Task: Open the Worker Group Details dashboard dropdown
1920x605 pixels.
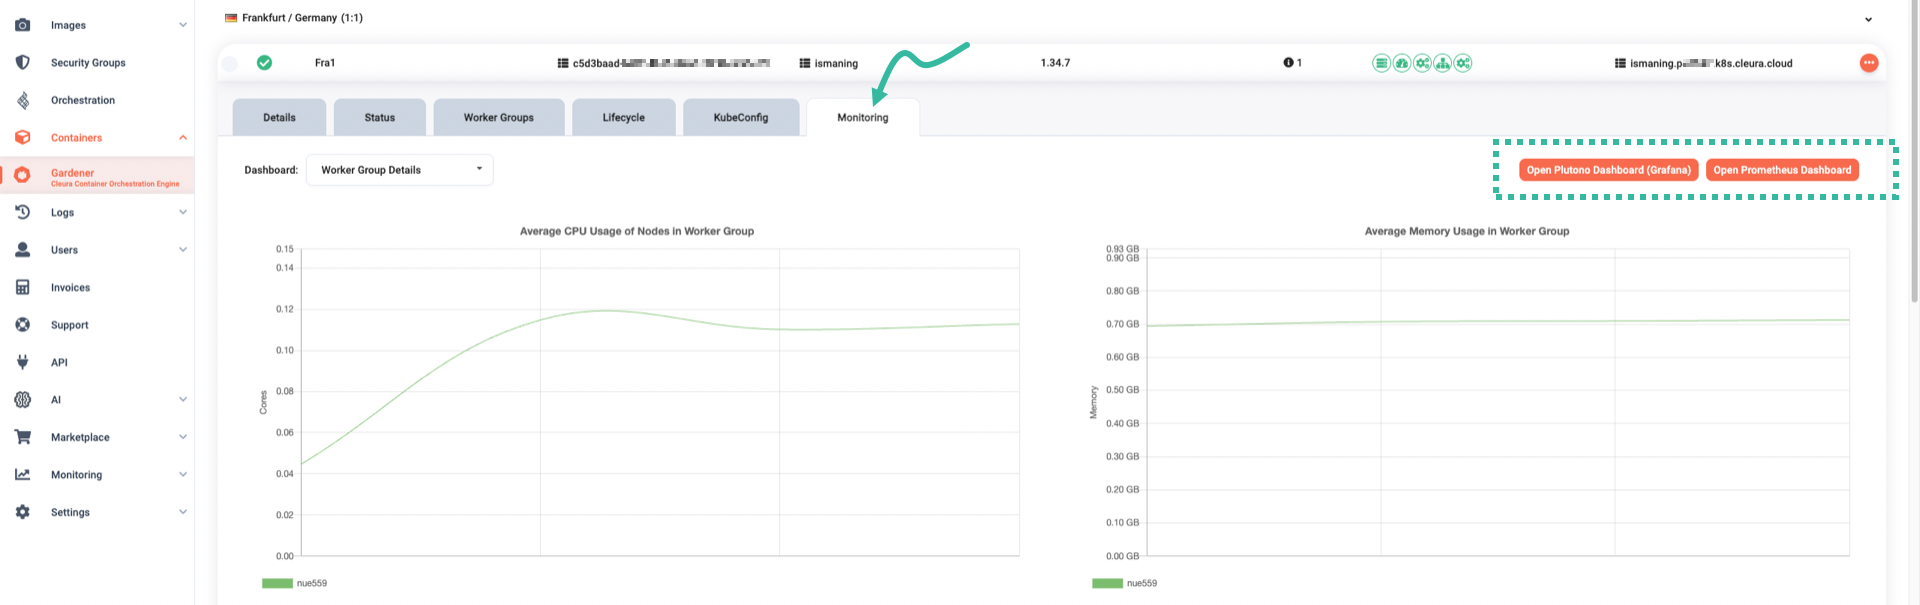Action: [x=399, y=170]
